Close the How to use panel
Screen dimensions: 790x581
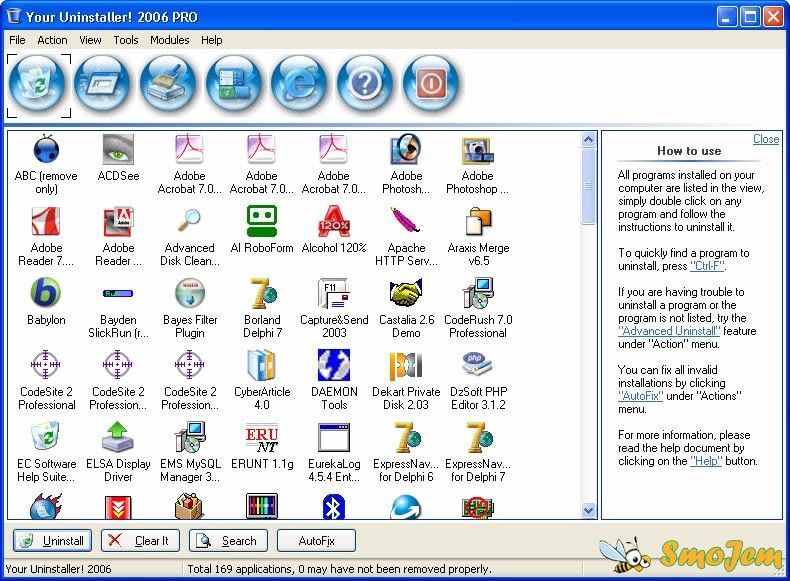[x=766, y=139]
